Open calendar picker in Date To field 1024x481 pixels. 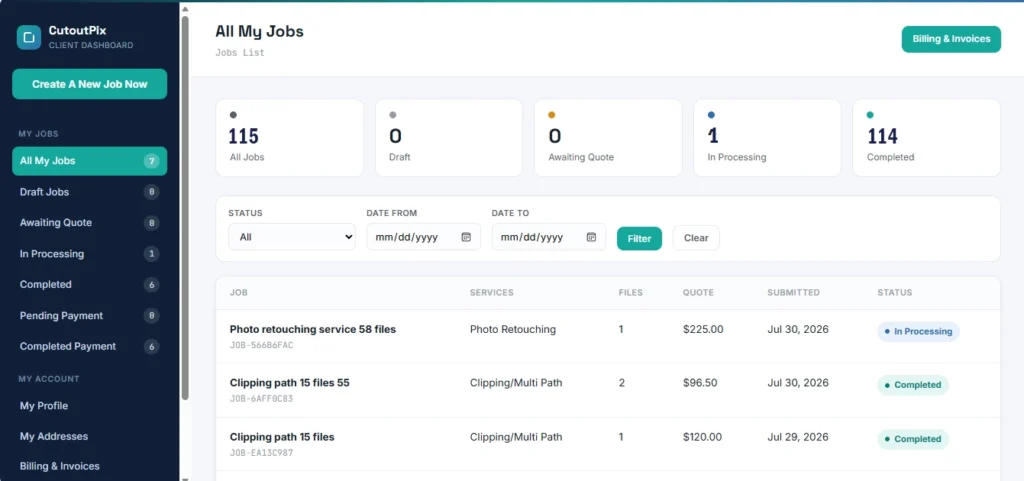(x=591, y=237)
